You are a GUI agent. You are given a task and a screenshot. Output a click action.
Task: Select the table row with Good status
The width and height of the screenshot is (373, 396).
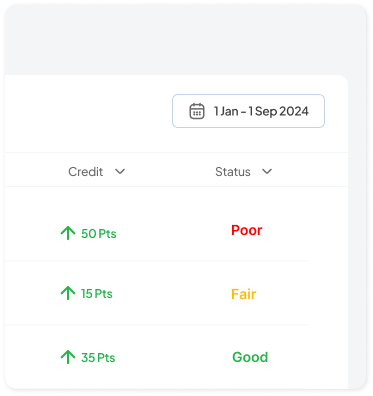[156, 357]
